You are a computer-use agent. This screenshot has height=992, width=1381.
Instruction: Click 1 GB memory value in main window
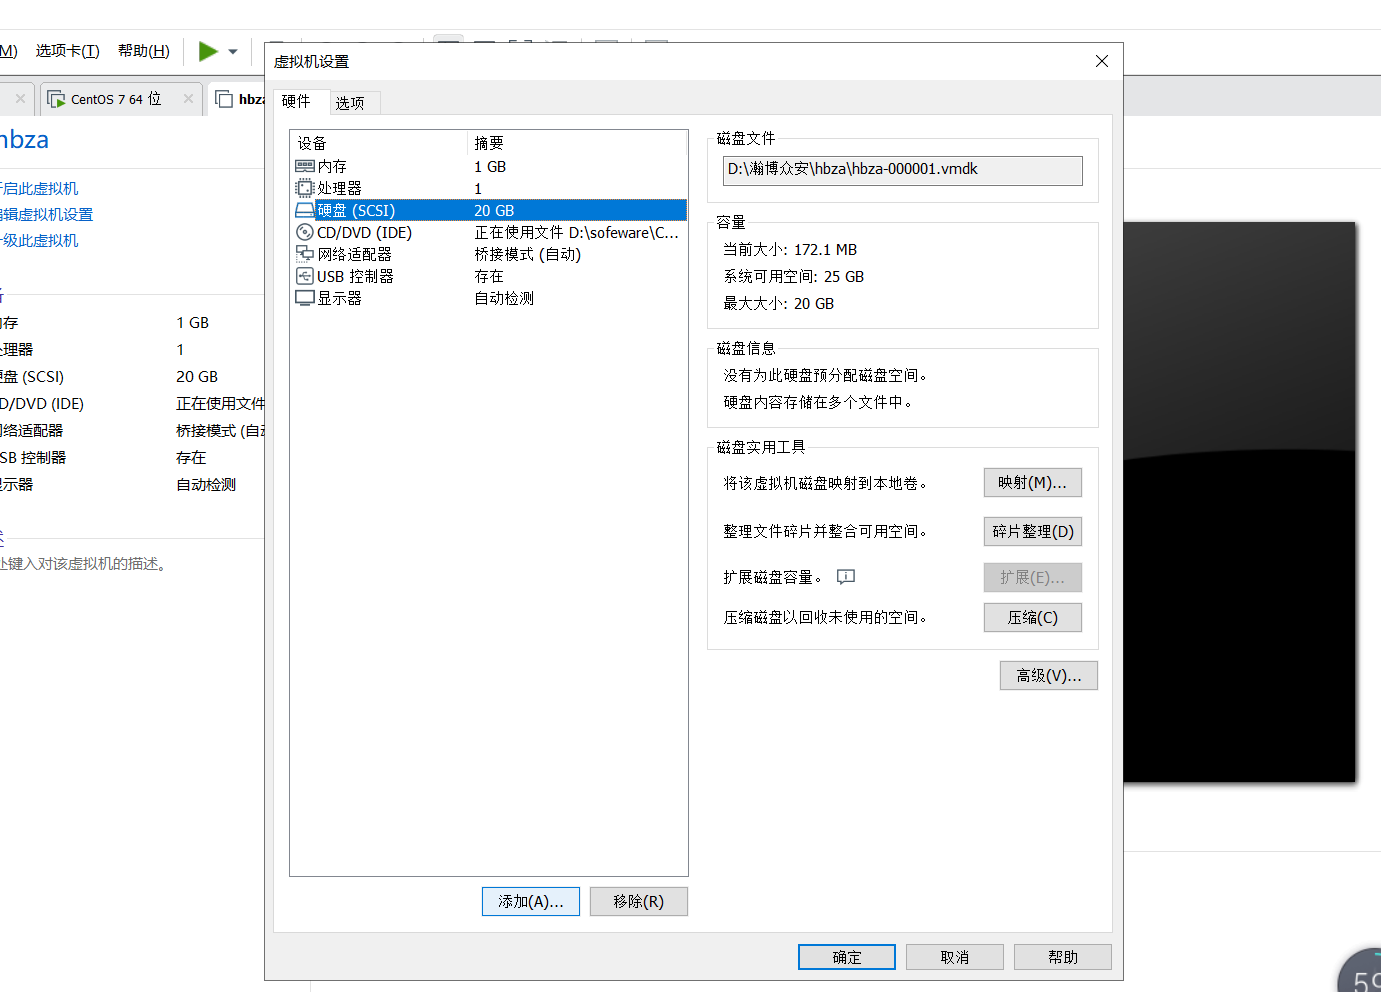point(193,322)
